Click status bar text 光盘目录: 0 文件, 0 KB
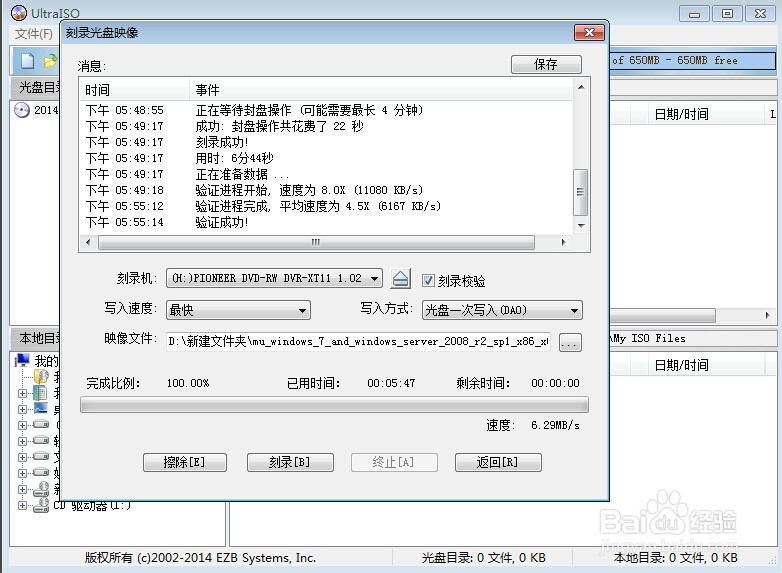The width and height of the screenshot is (782, 573). [x=483, y=558]
